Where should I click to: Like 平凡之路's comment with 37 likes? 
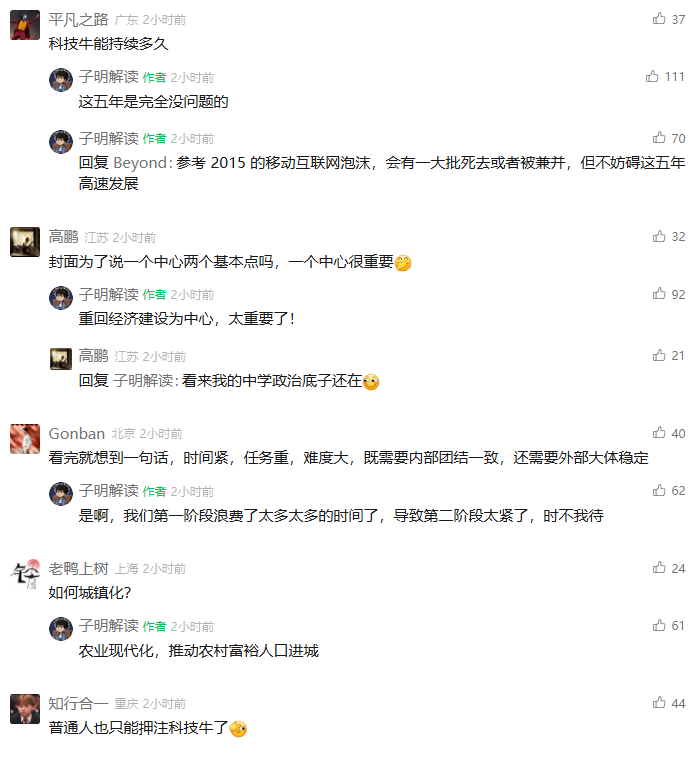[x=659, y=19]
